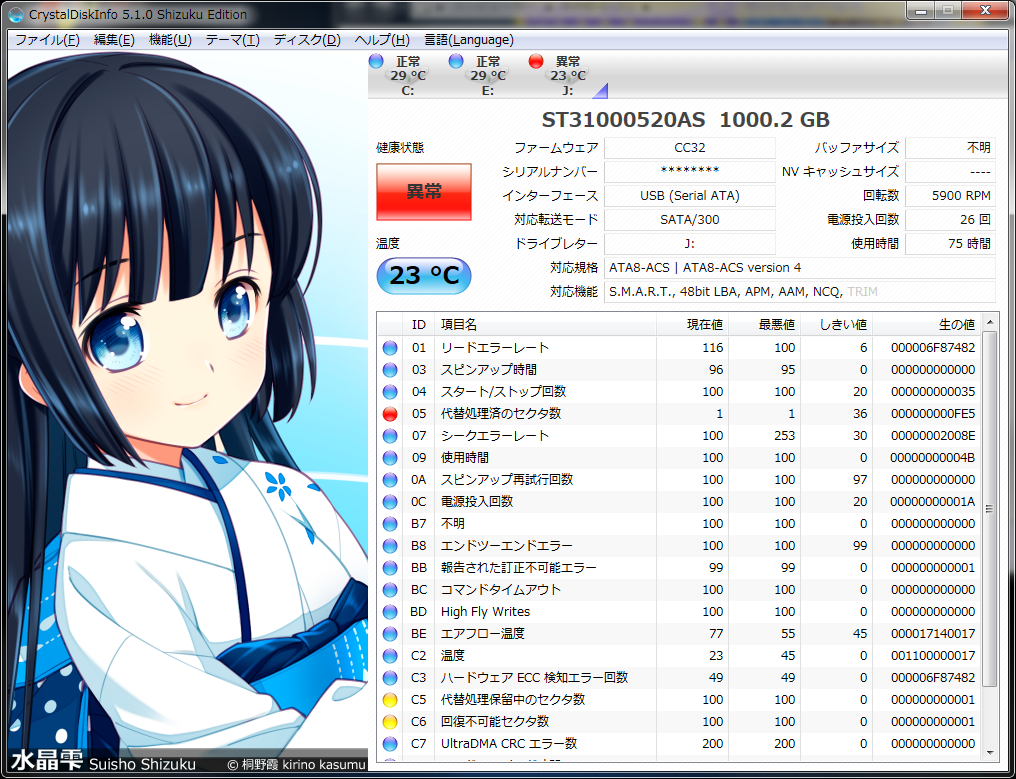Click the red status icon for ID 05
Screen dimensions: 1016x779
point(390,414)
